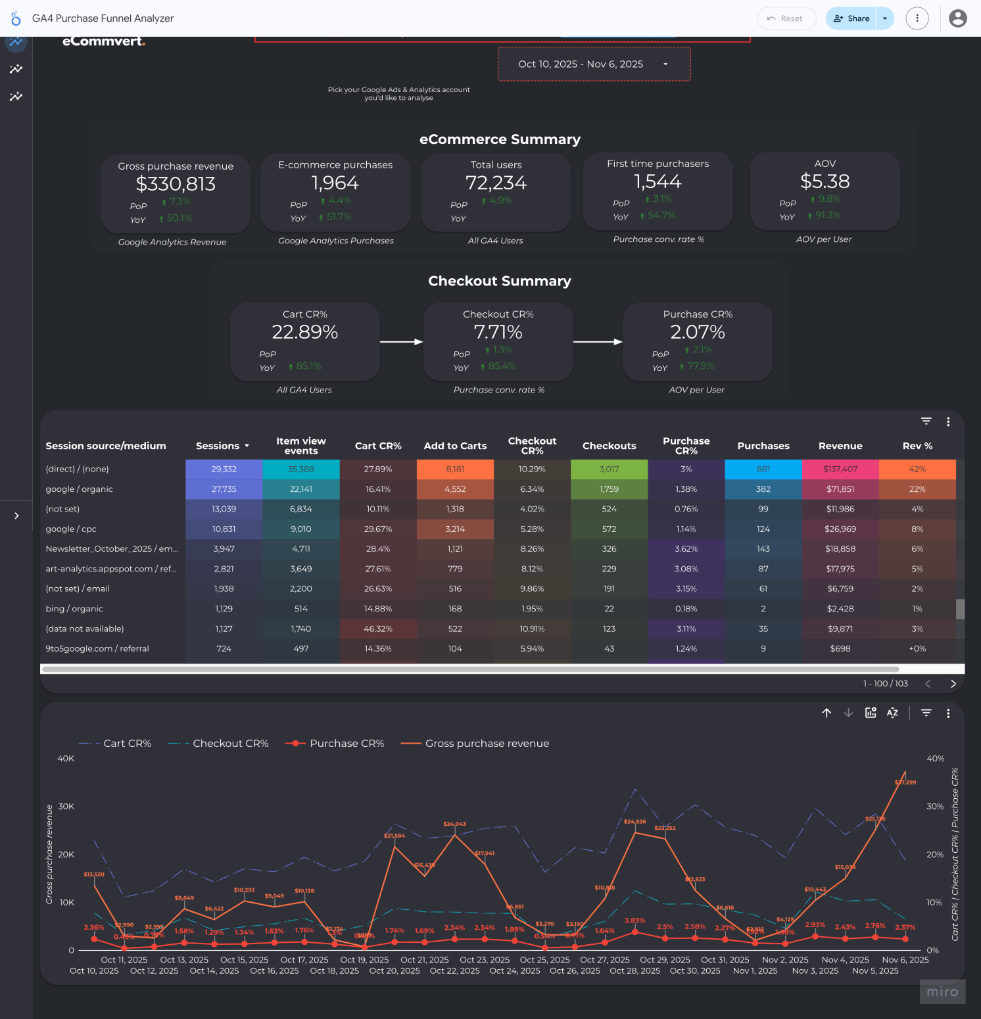Click the E-commerce purchases scorecard

[335, 192]
